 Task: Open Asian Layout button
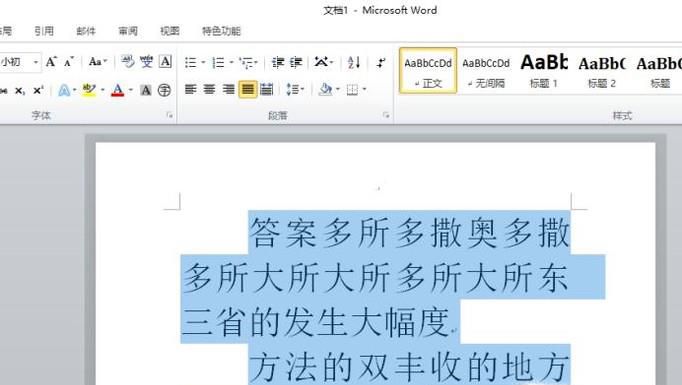tap(324, 63)
